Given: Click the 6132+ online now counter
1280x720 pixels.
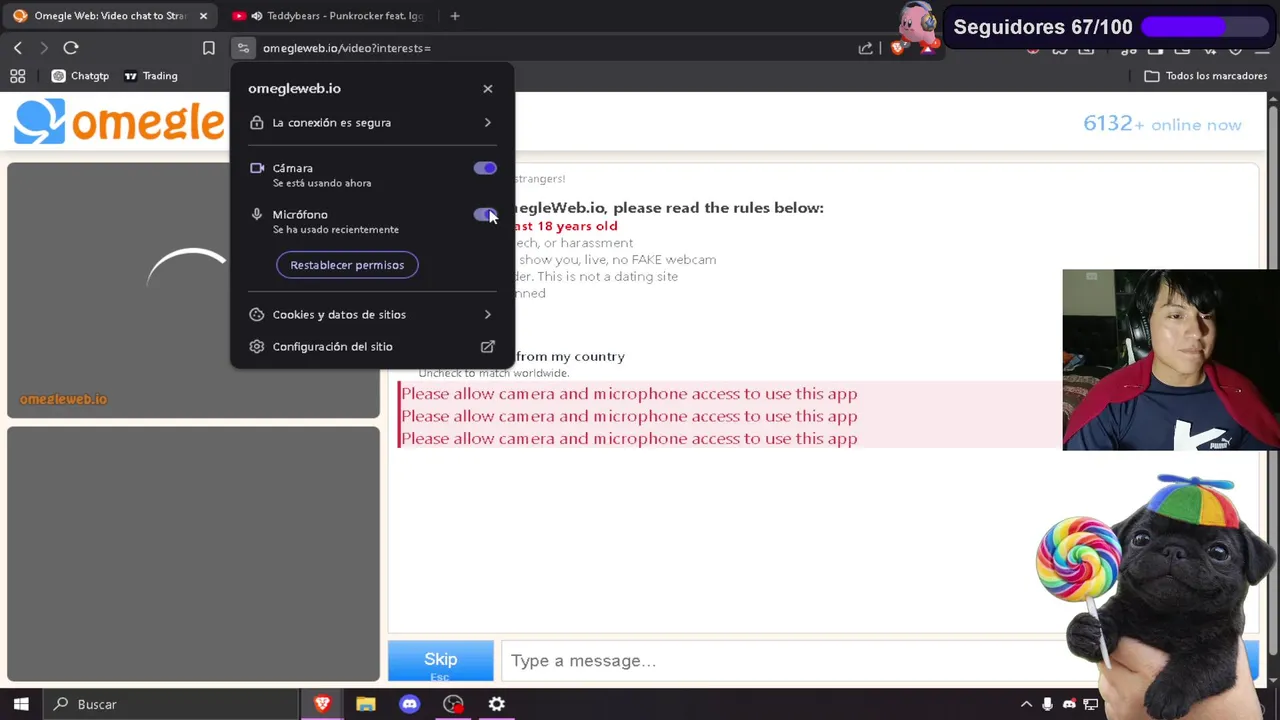Looking at the screenshot, I should coord(1162,124).
